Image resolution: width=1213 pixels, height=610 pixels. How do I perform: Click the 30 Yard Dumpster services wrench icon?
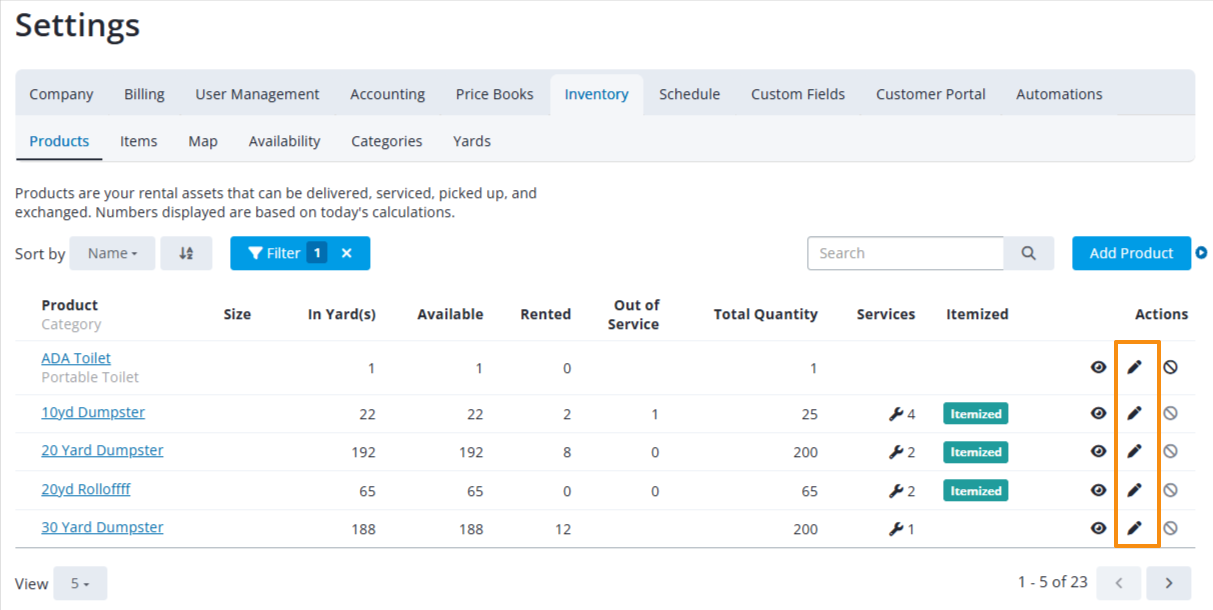896,529
